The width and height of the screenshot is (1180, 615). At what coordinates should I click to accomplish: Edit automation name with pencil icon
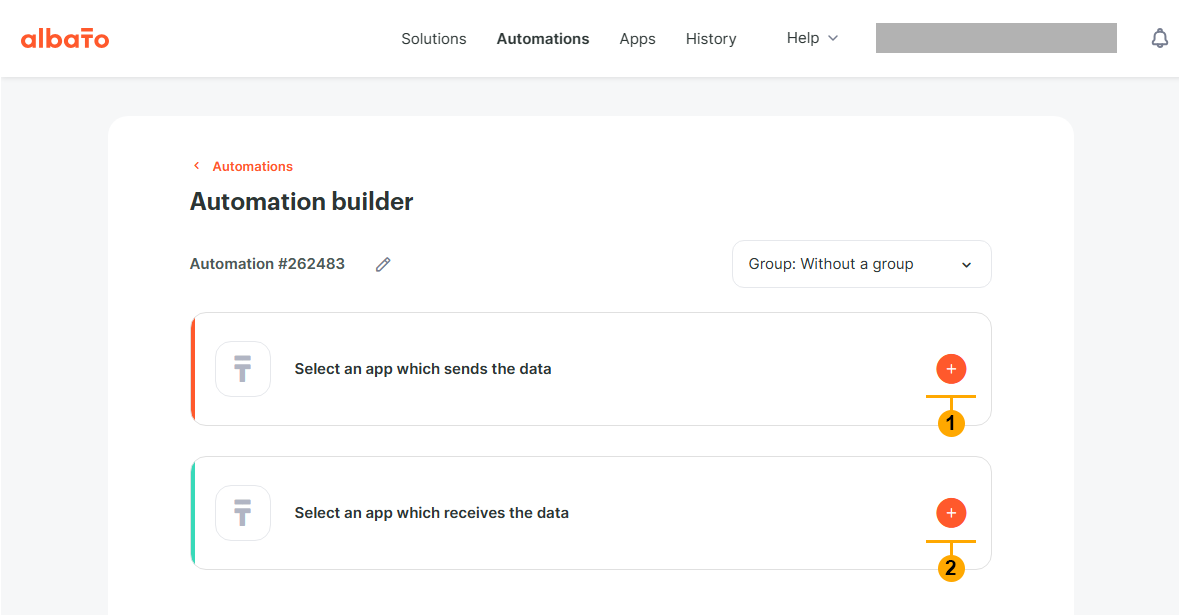(x=383, y=264)
